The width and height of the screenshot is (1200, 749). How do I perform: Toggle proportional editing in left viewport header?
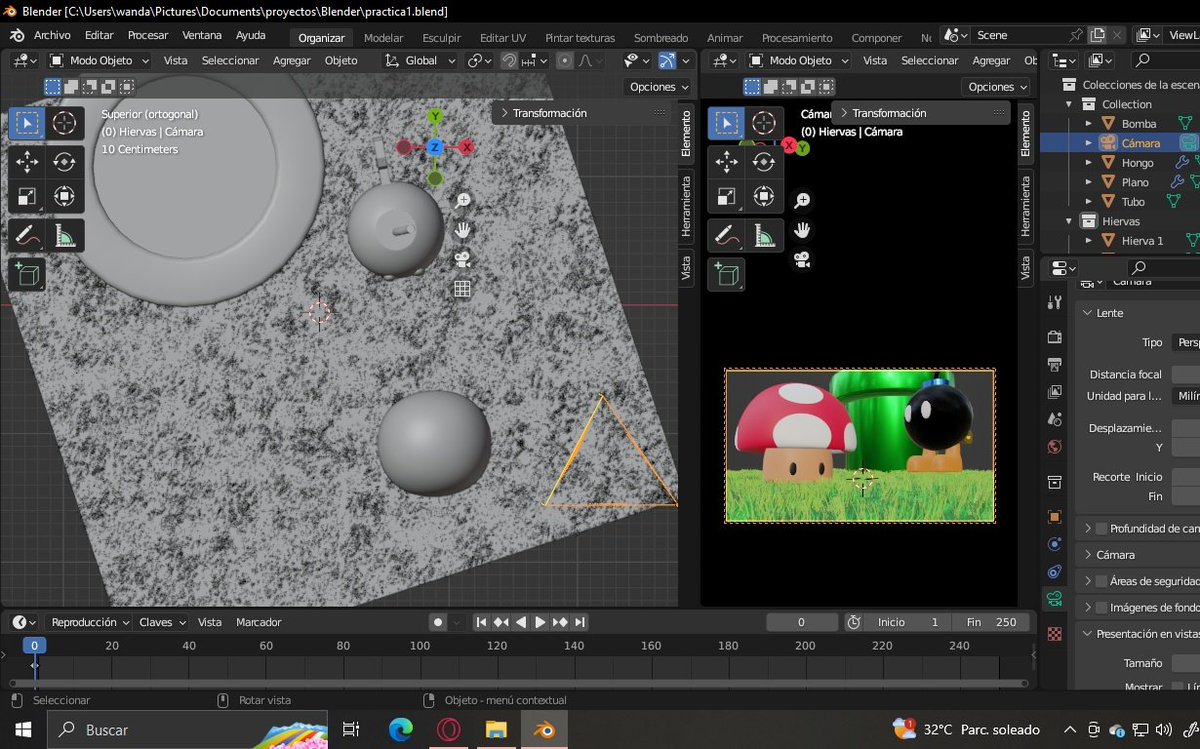coord(565,61)
